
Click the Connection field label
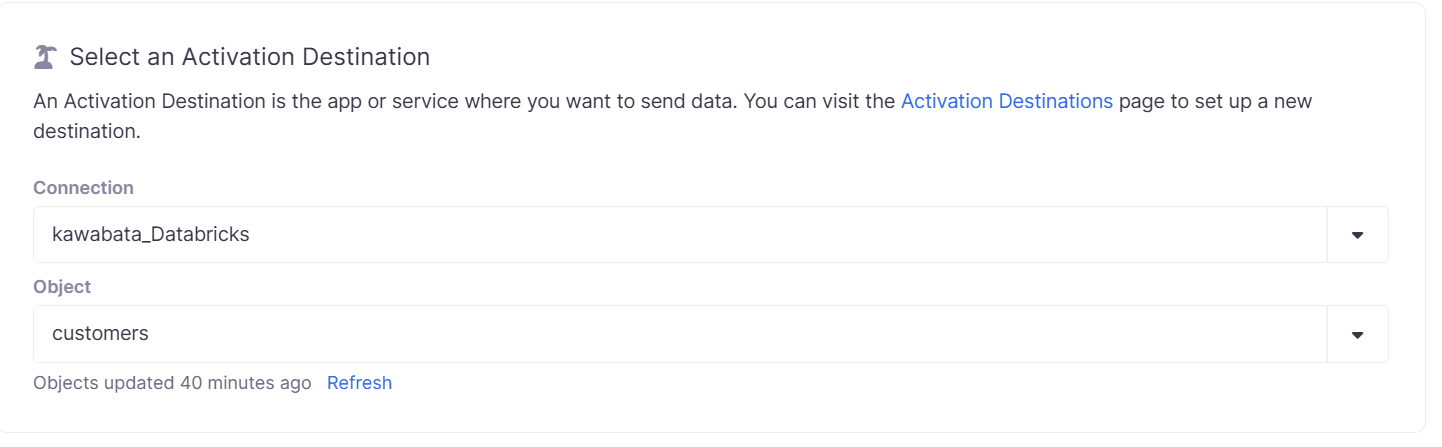point(83,188)
